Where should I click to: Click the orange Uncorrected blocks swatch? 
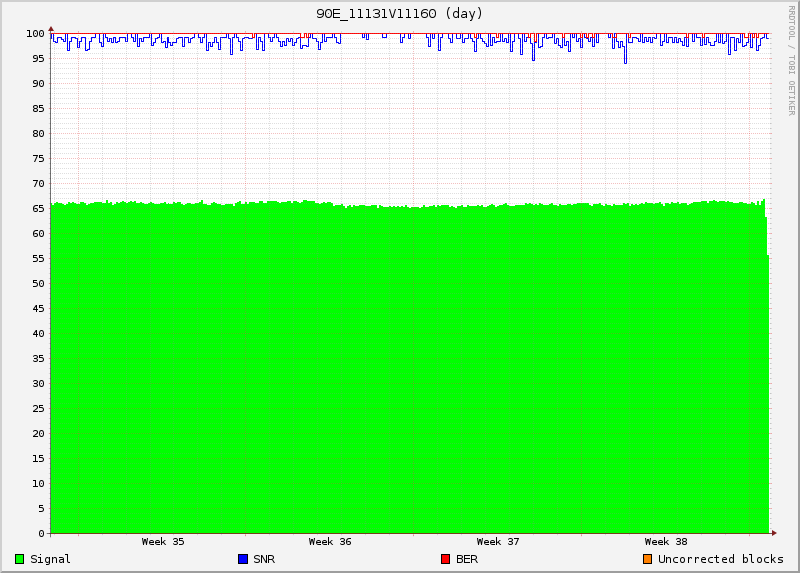point(647,559)
